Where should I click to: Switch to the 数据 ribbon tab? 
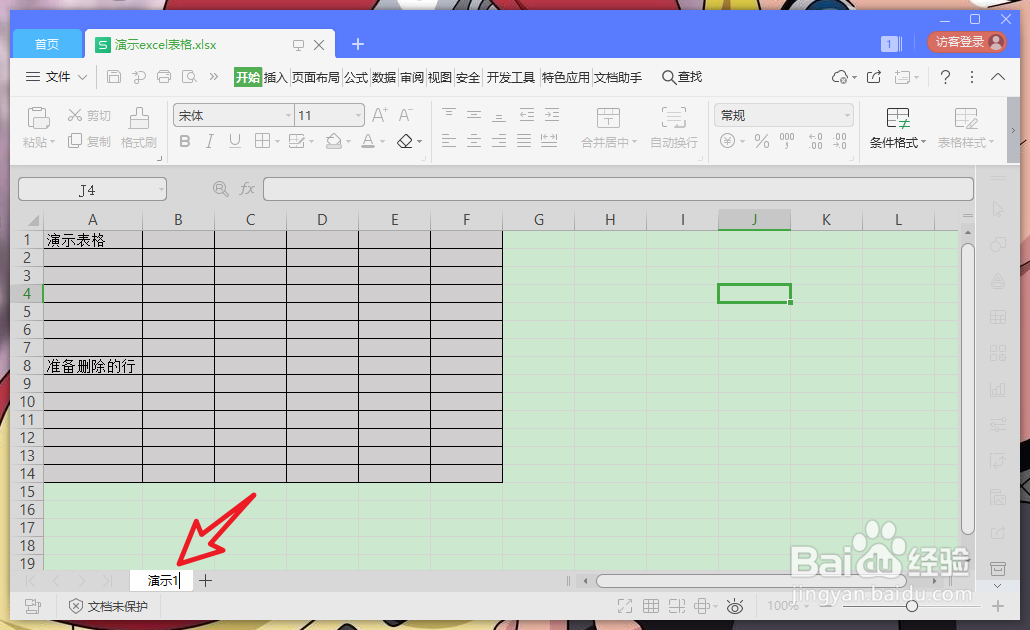(x=384, y=78)
